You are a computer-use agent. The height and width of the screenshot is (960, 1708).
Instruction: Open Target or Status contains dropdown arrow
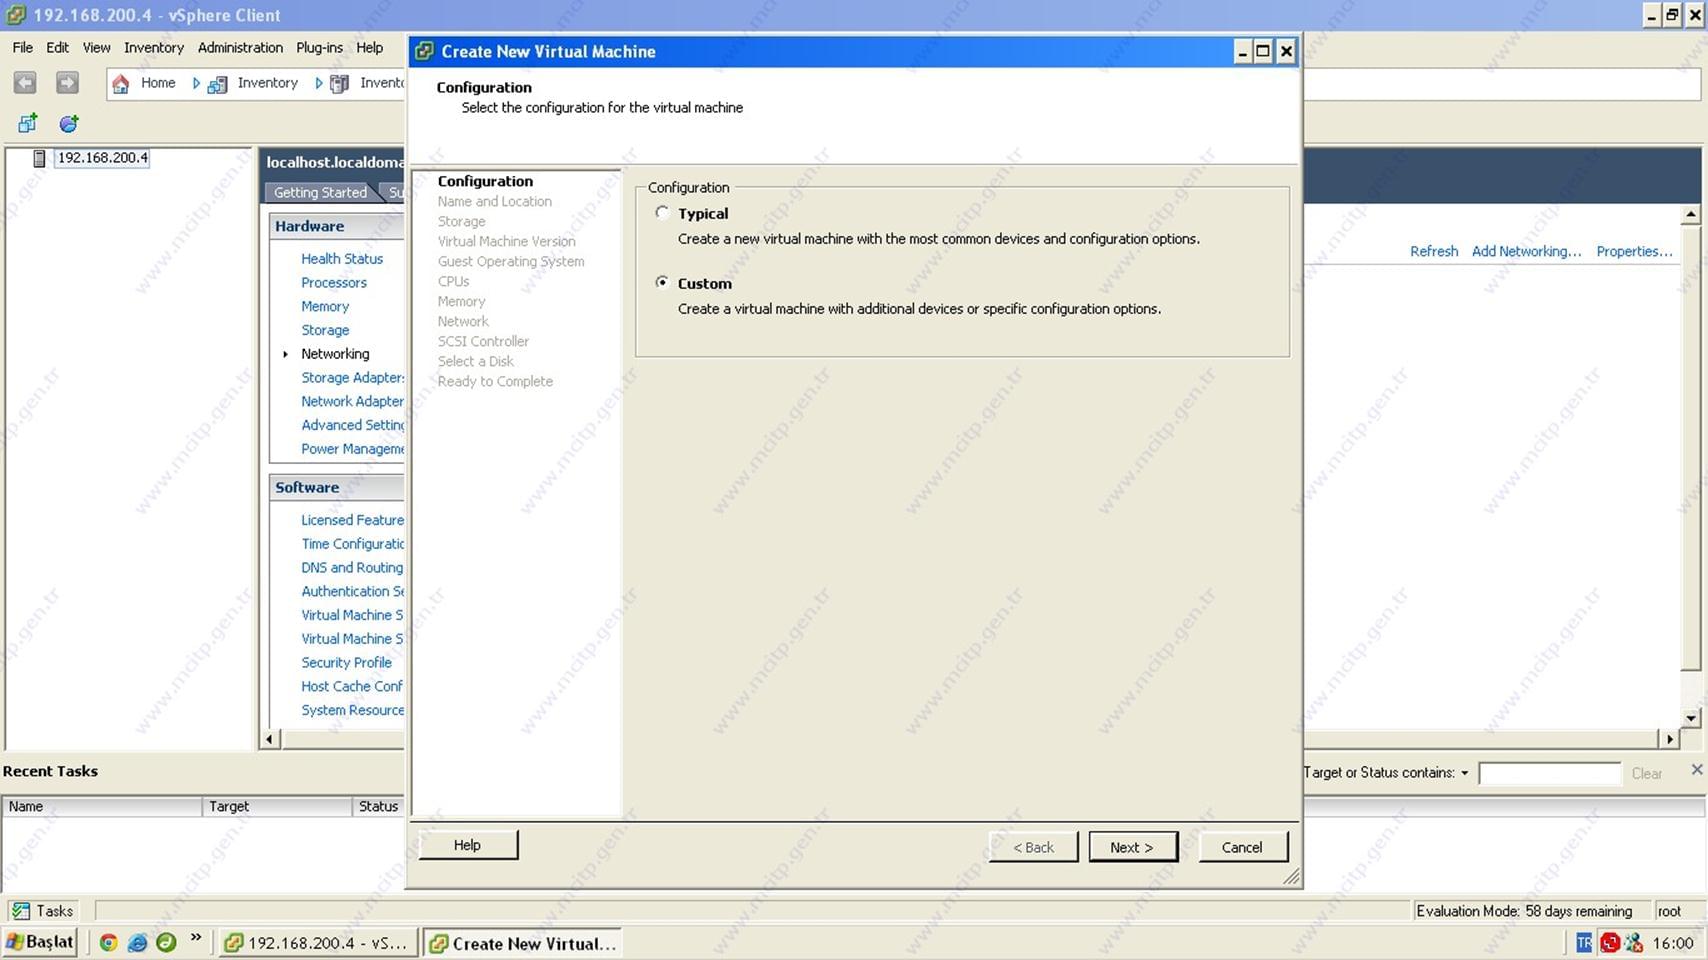(1464, 773)
